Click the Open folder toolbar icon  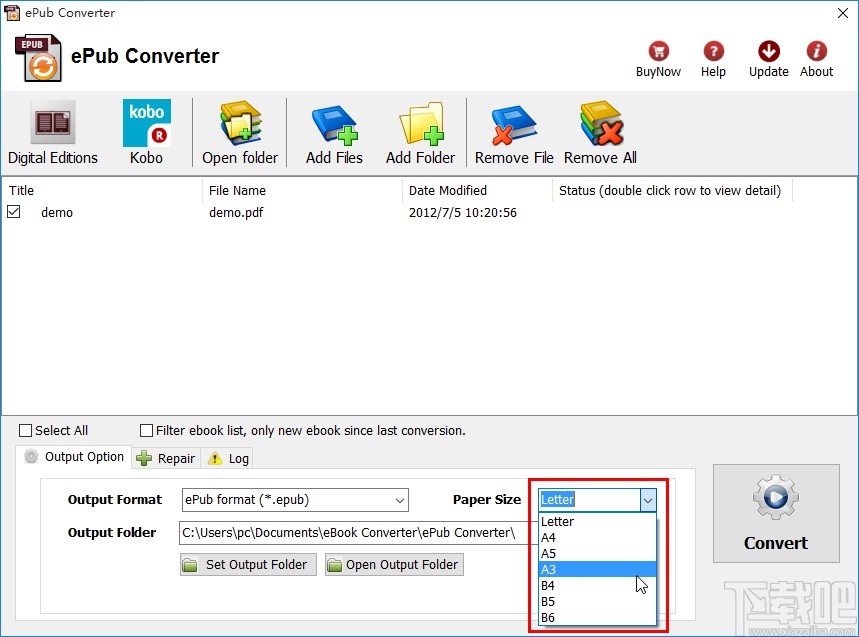point(240,133)
